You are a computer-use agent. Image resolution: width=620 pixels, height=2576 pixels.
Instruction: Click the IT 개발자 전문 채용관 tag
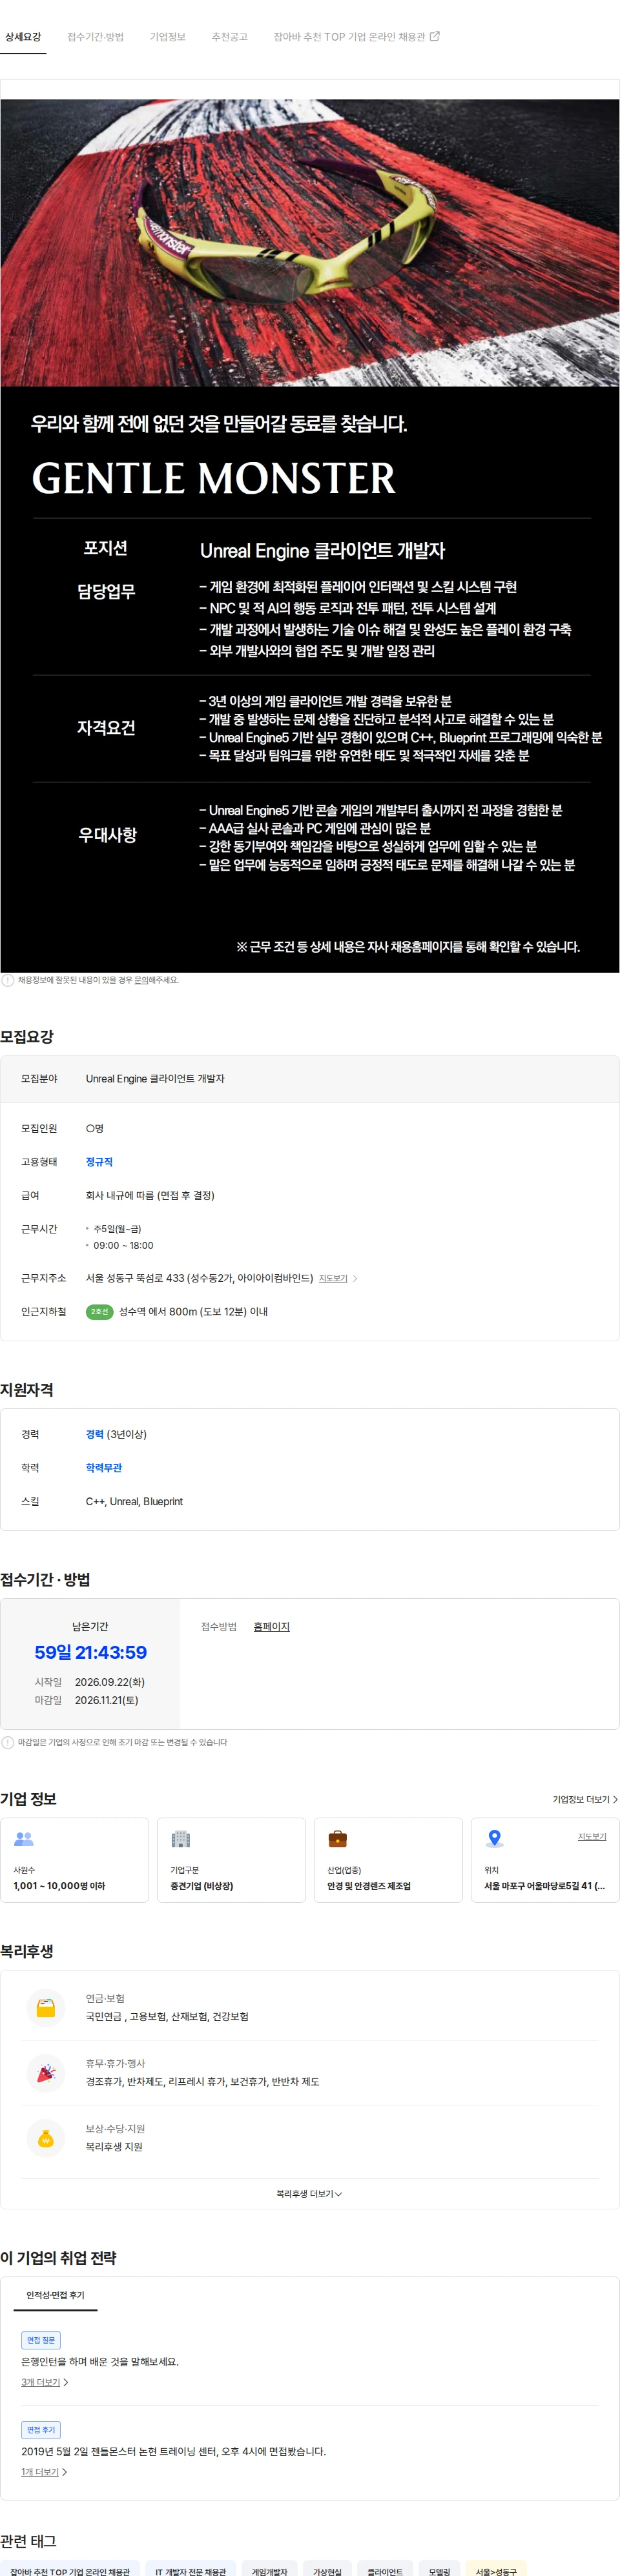(190, 2569)
